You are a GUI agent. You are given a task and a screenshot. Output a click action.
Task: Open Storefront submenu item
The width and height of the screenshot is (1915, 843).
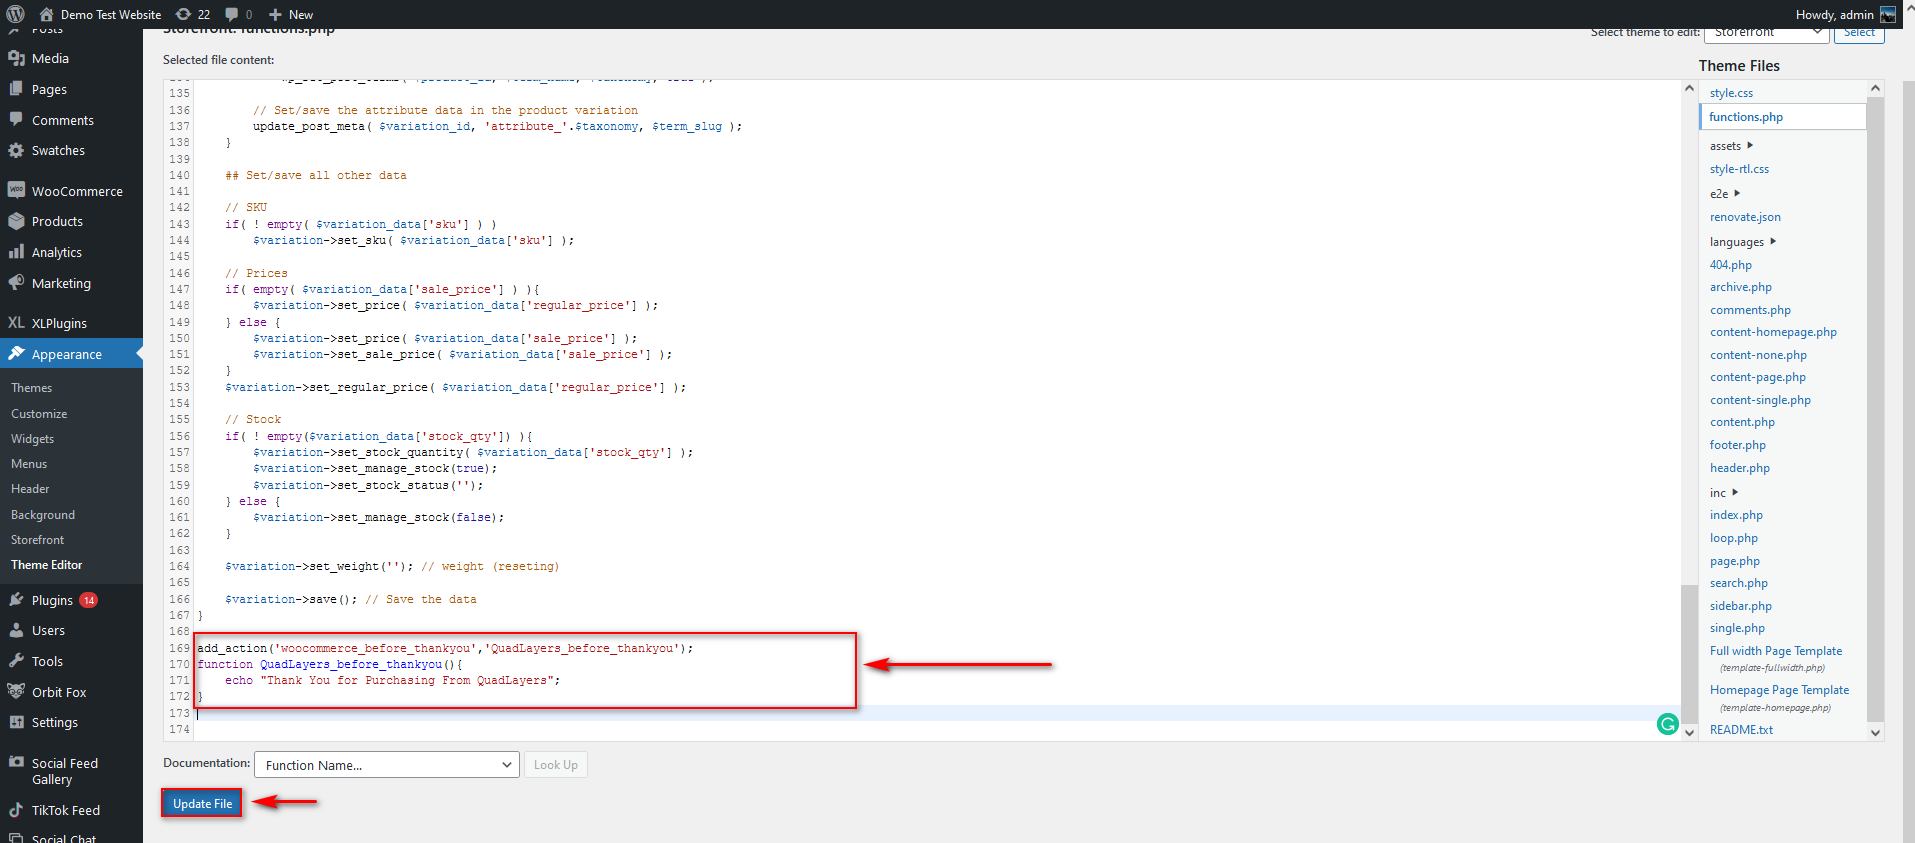click(x=37, y=540)
